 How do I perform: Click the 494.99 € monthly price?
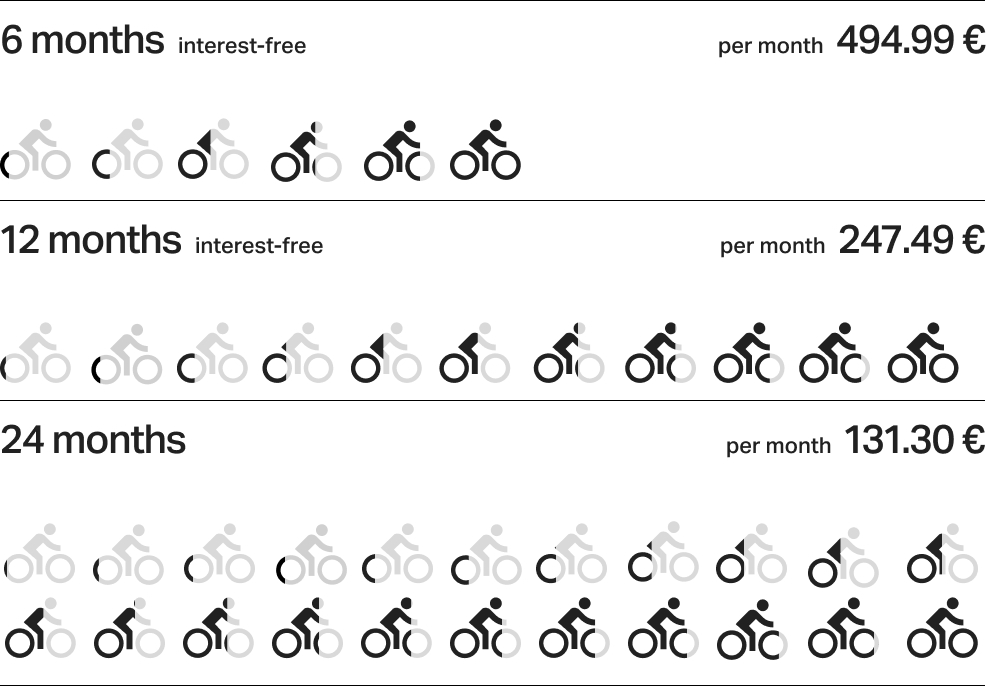pos(910,41)
